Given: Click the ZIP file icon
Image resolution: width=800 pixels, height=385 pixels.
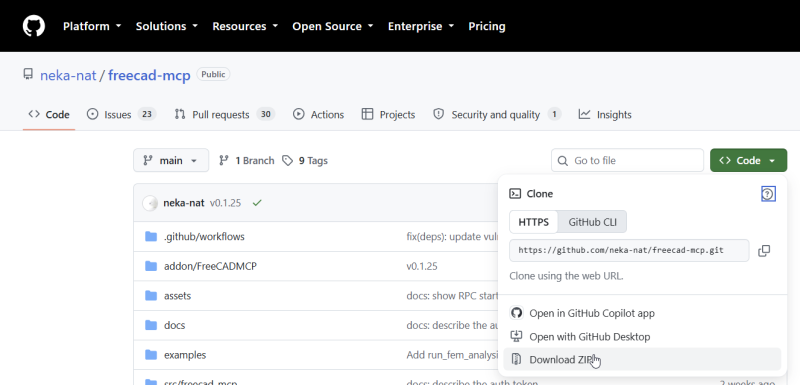Looking at the screenshot, I should (516, 360).
